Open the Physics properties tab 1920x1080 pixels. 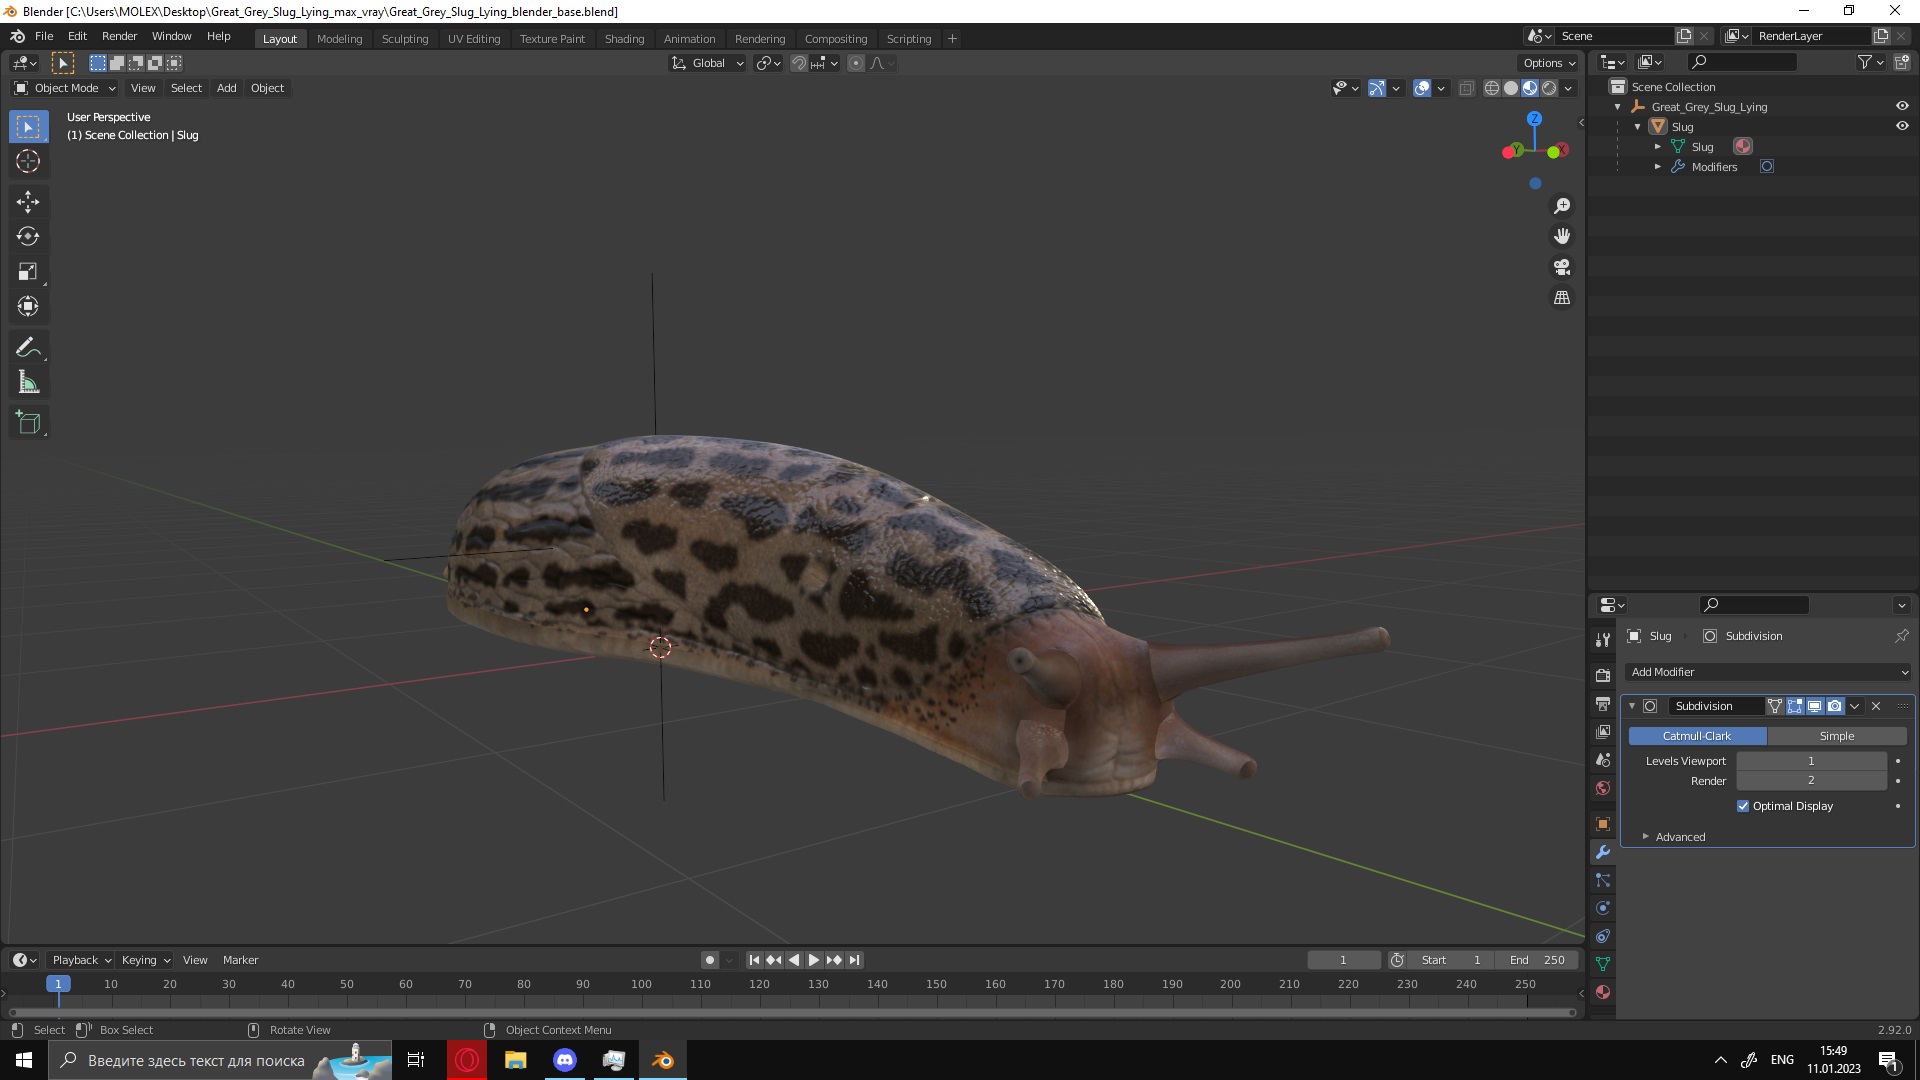tap(1603, 908)
